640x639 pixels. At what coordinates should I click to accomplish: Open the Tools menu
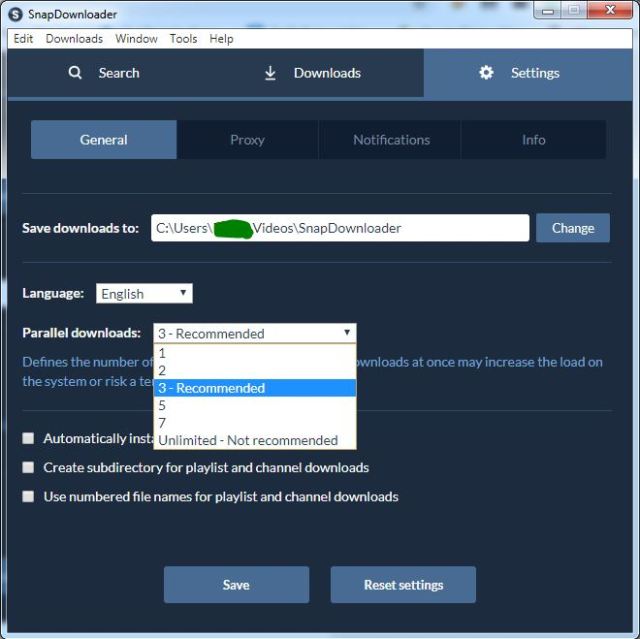183,39
